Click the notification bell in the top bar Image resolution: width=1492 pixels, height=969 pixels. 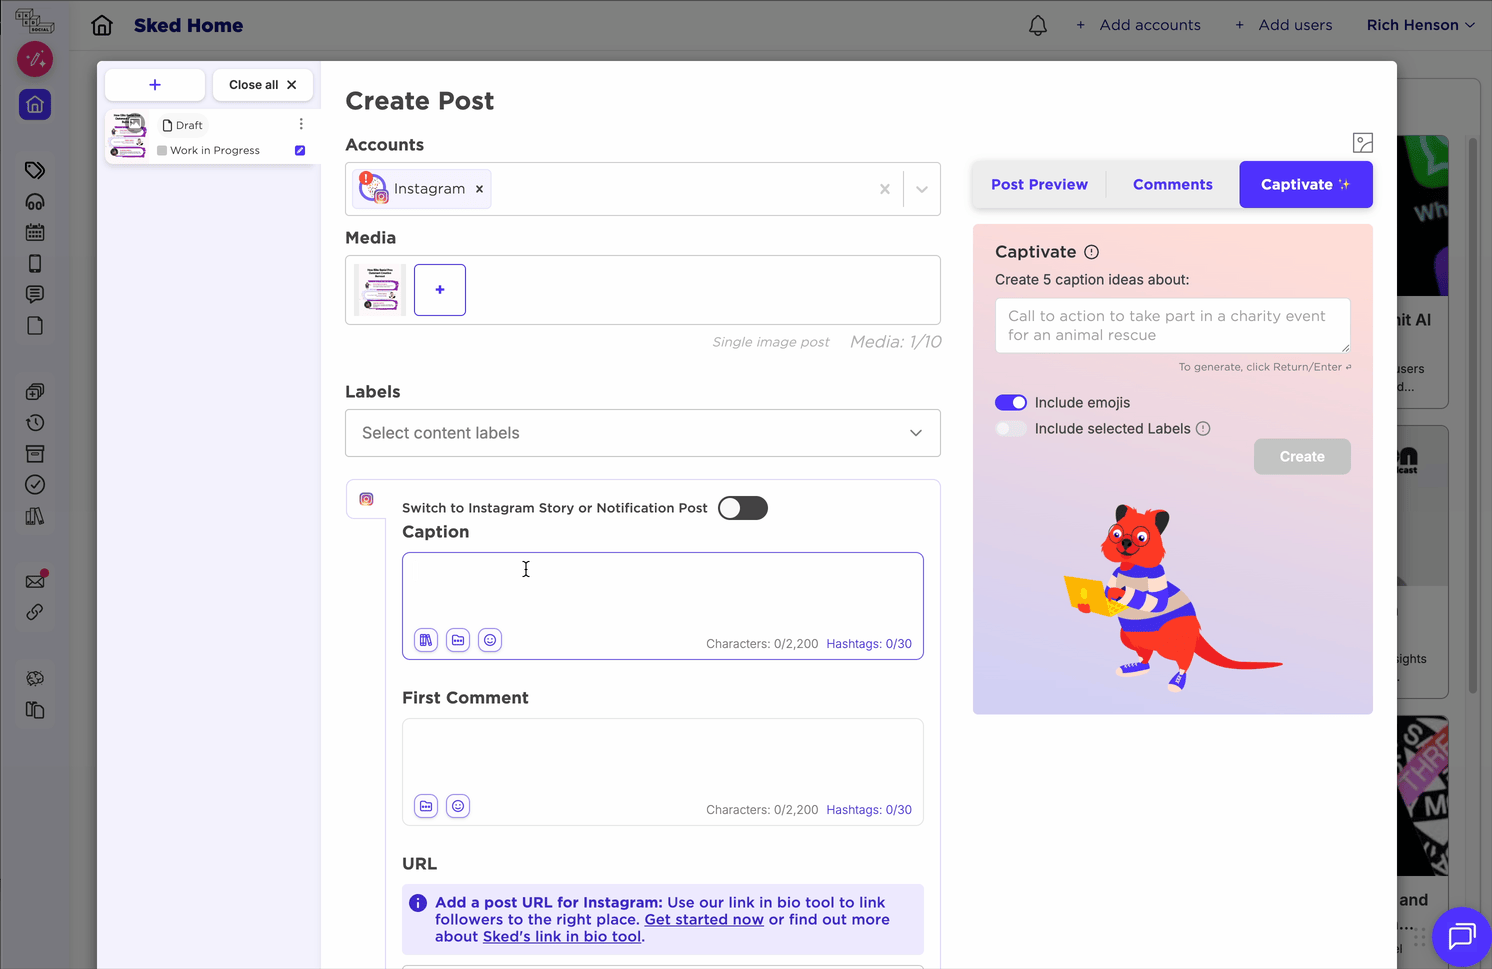pyautogui.click(x=1037, y=25)
